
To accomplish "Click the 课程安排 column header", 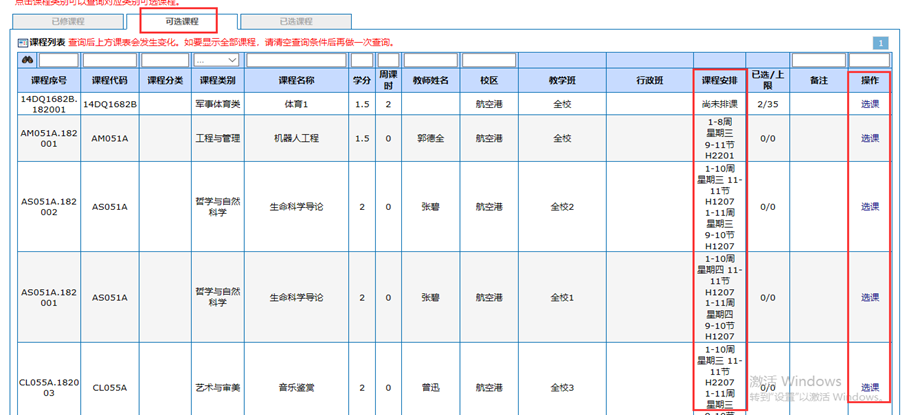I will point(719,80).
